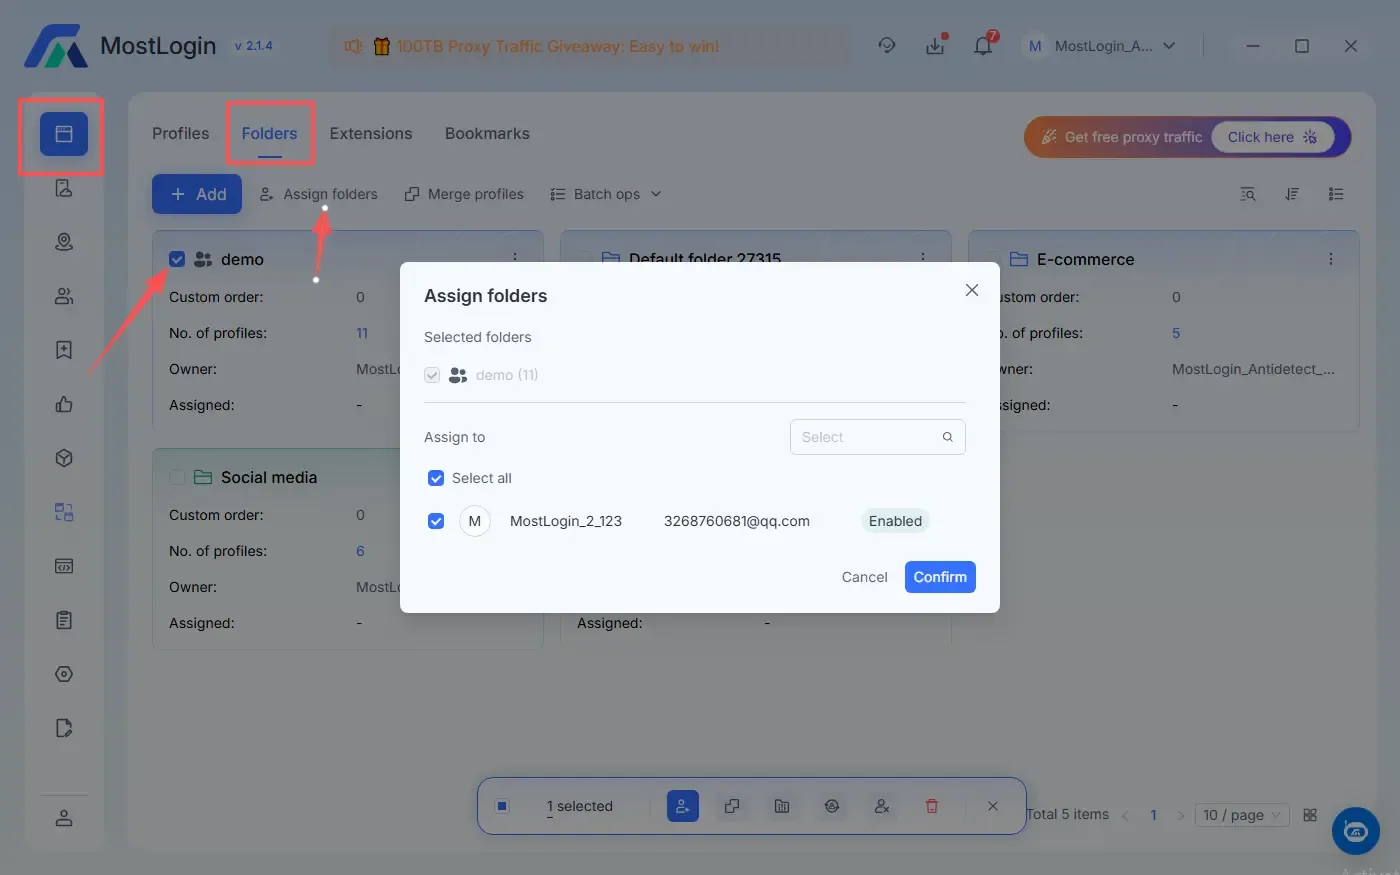Click page number 1 in pagination
Viewport: 1400px width, 875px height.
pos(1153,815)
